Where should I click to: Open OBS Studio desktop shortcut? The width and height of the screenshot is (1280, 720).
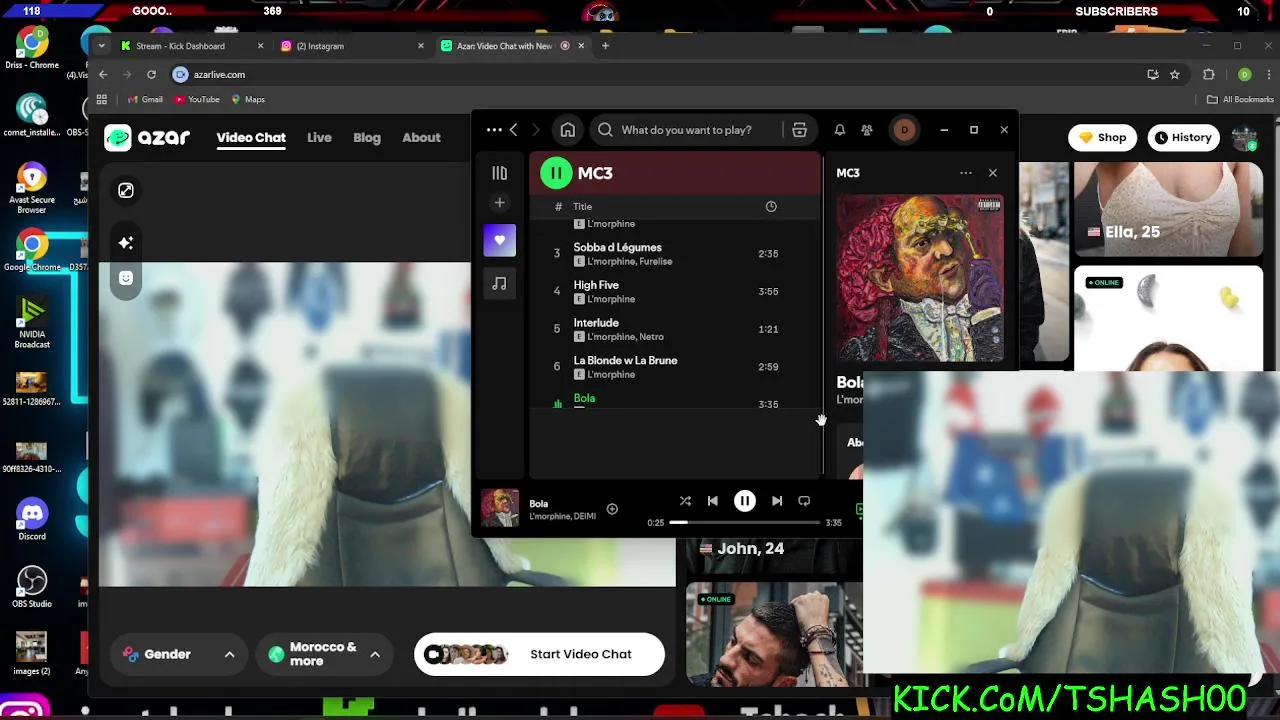[x=32, y=587]
